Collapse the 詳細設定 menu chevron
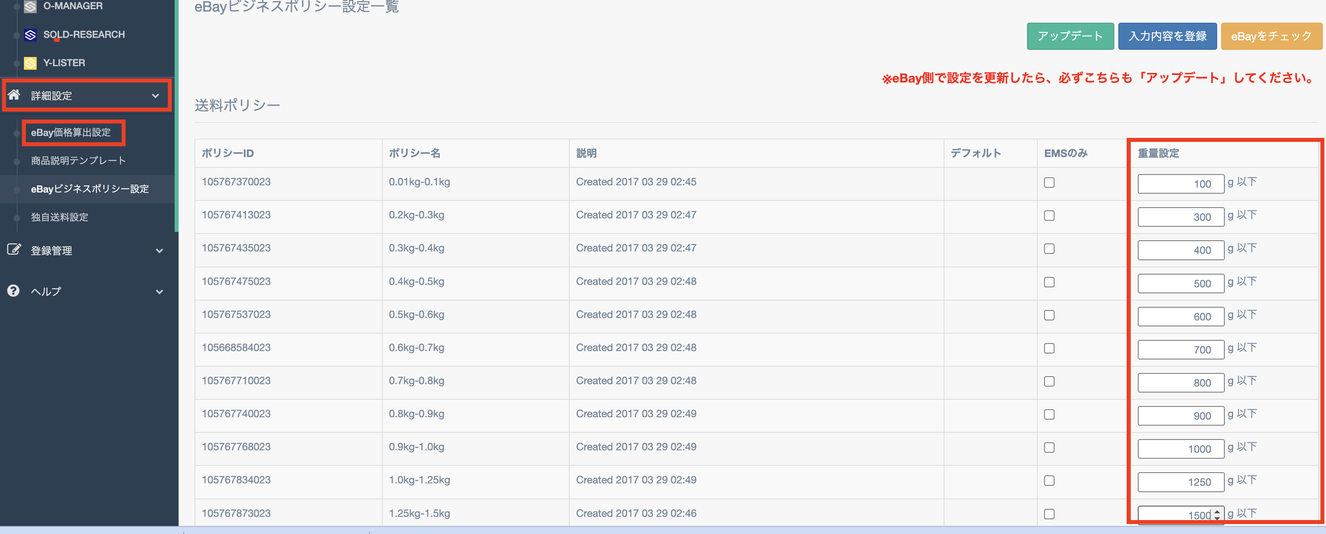The height and width of the screenshot is (534, 1326). tap(155, 96)
